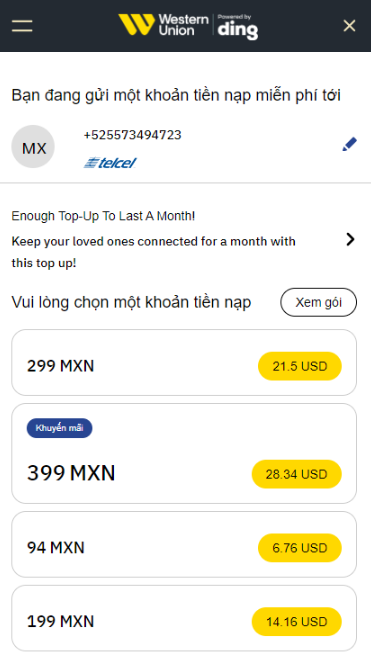Image resolution: width=371 pixels, height=657 pixels.
Task: Click the 6.76 USD price badge
Action: click(300, 548)
